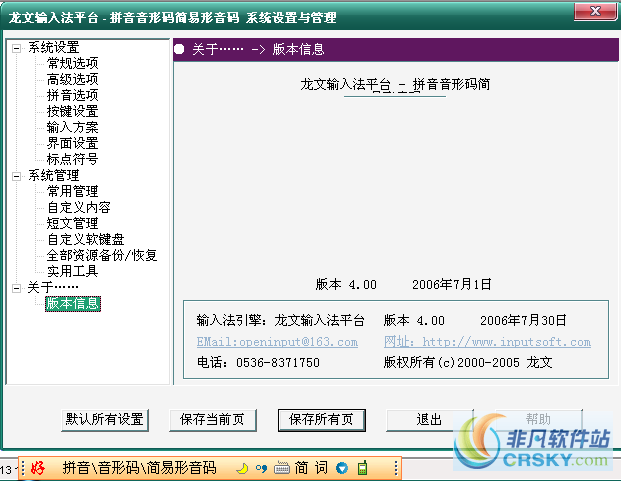The width and height of the screenshot is (621, 481).
Task: Click the blue down-arrow menu icon
Action: click(x=342, y=468)
